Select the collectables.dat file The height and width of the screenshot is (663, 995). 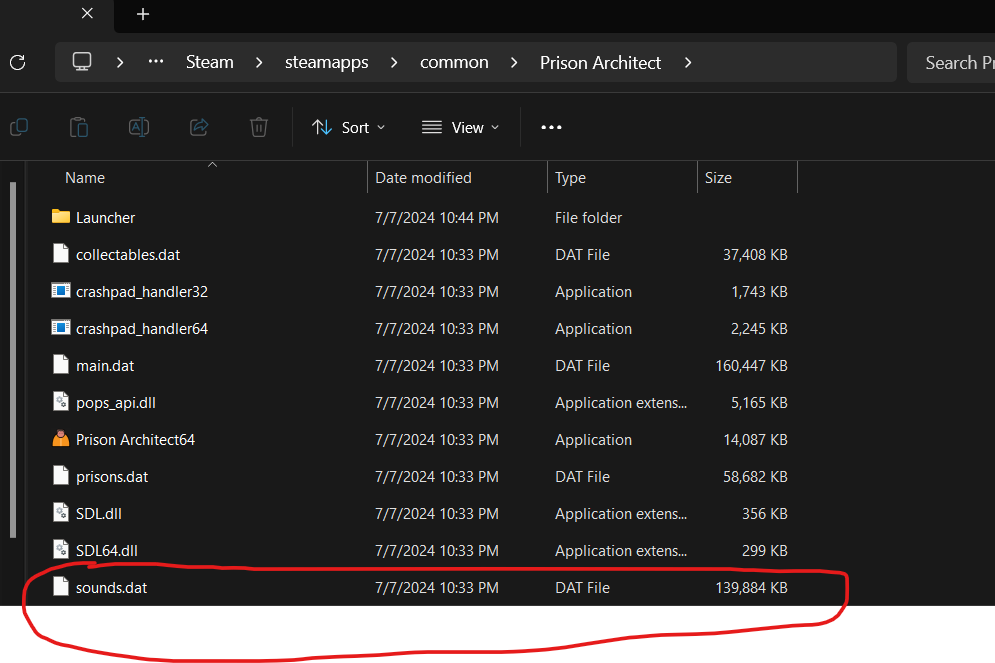click(128, 254)
